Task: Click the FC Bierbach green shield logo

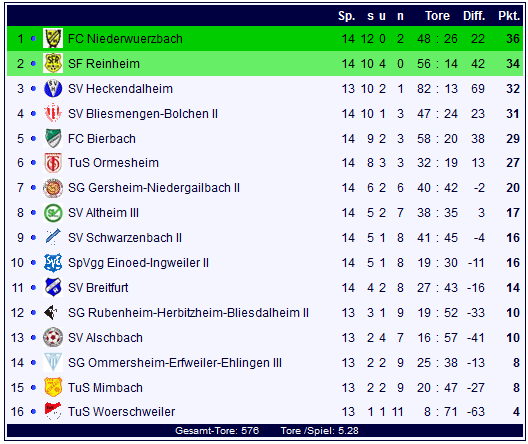Action: click(53, 138)
